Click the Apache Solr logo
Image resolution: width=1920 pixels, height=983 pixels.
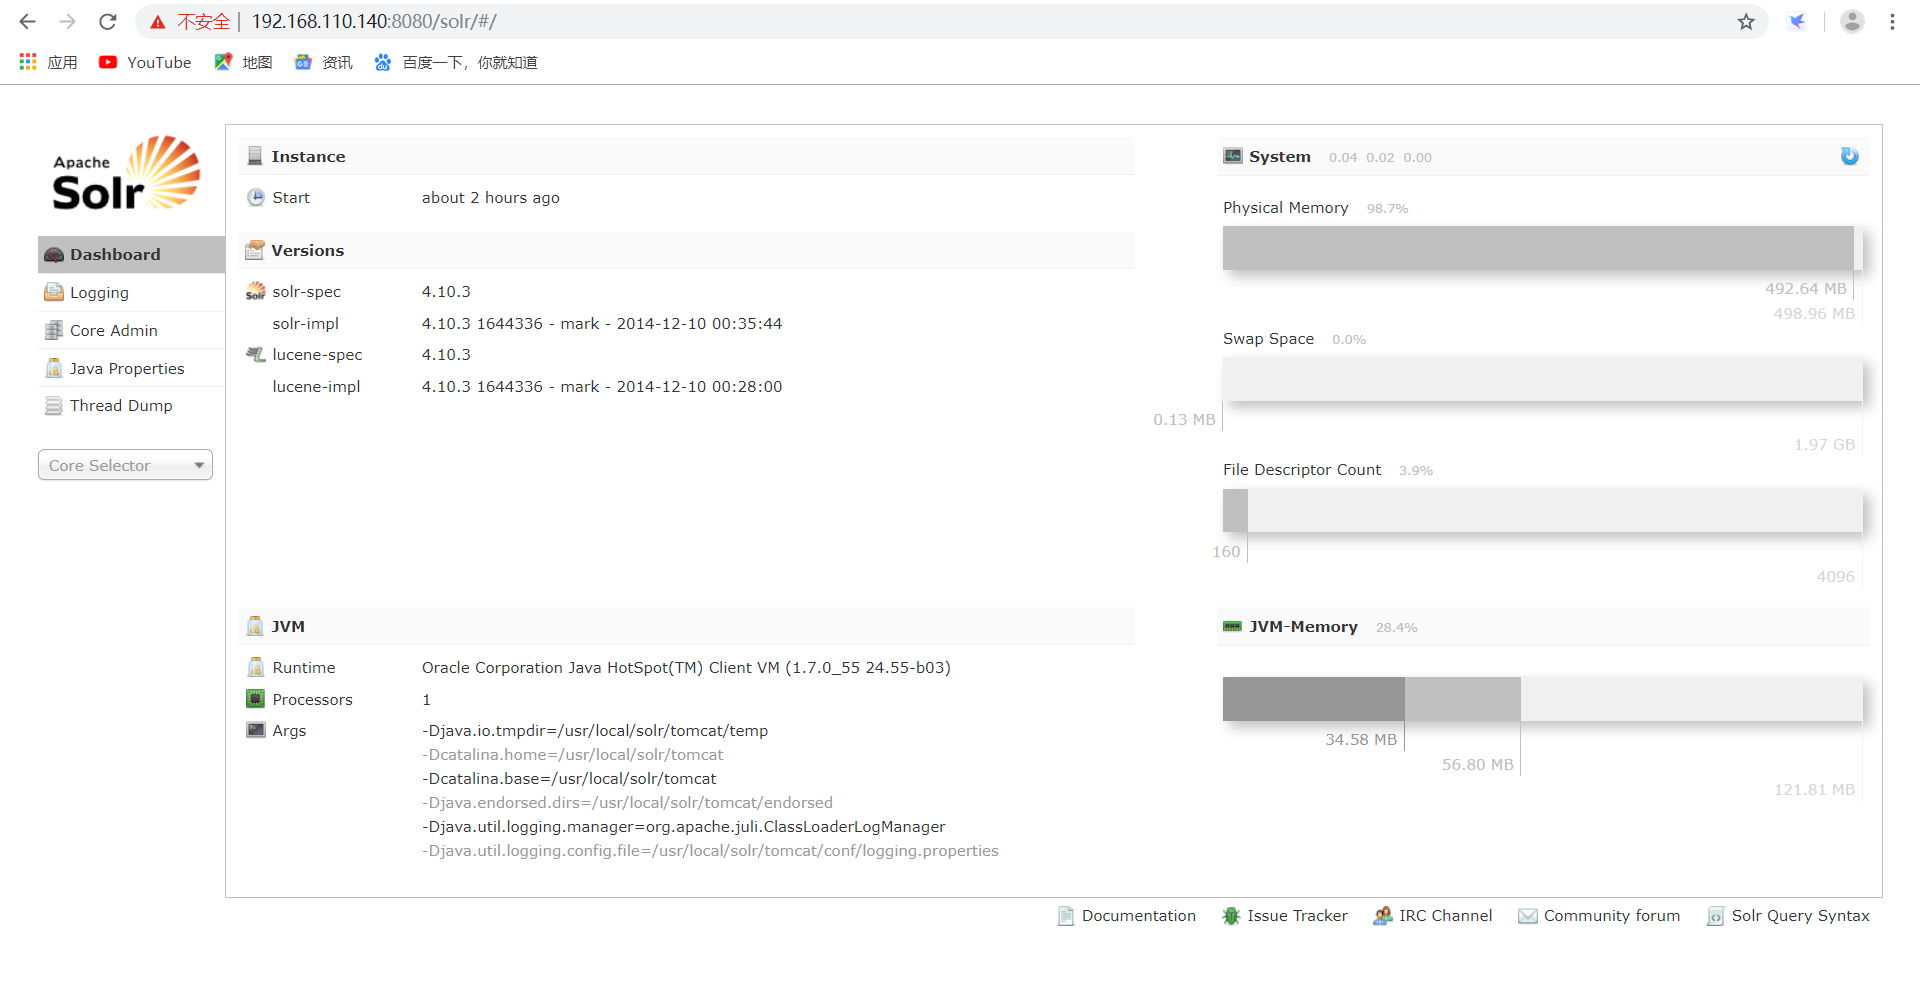[x=126, y=173]
